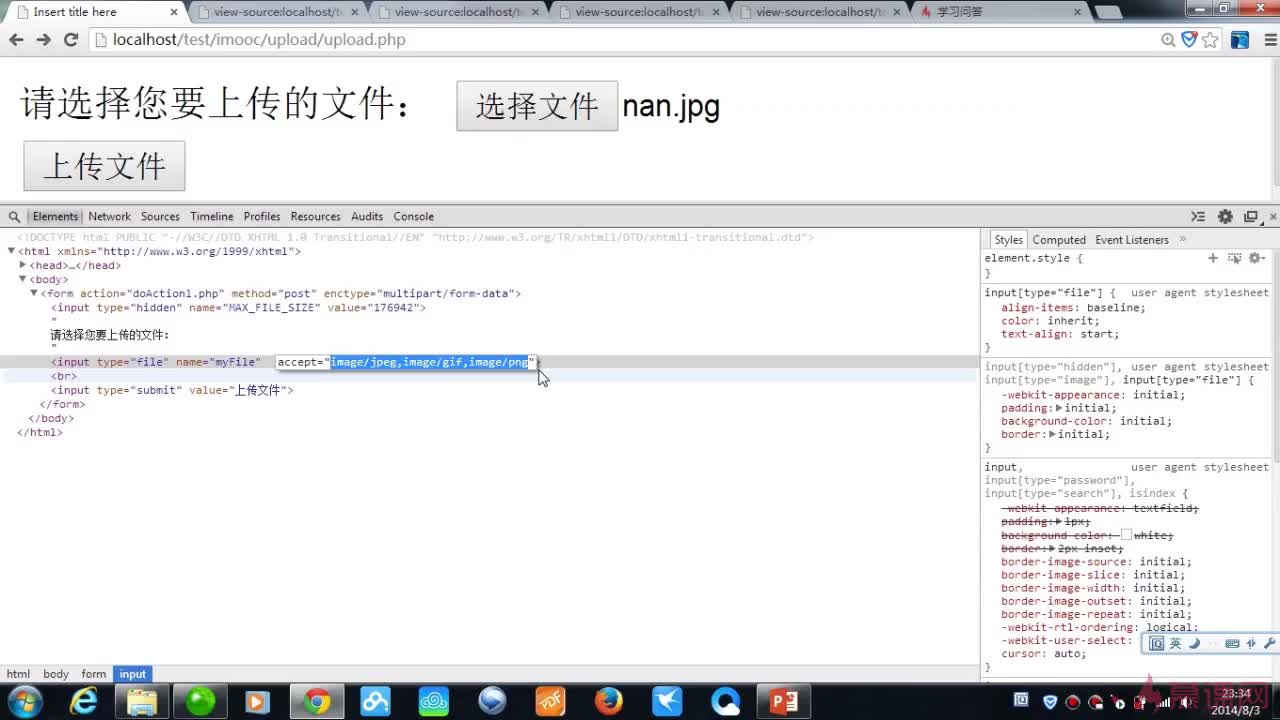
Task: Open the Chrome menu hamburger icon
Action: (1271, 40)
